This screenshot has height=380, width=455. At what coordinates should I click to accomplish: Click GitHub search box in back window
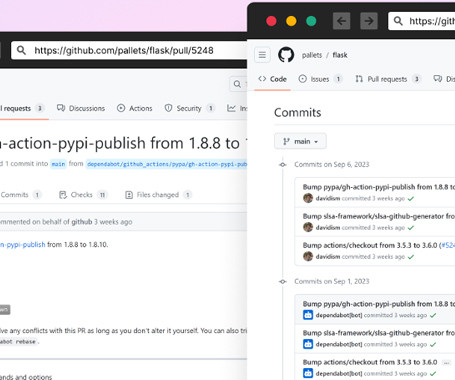click(238, 84)
